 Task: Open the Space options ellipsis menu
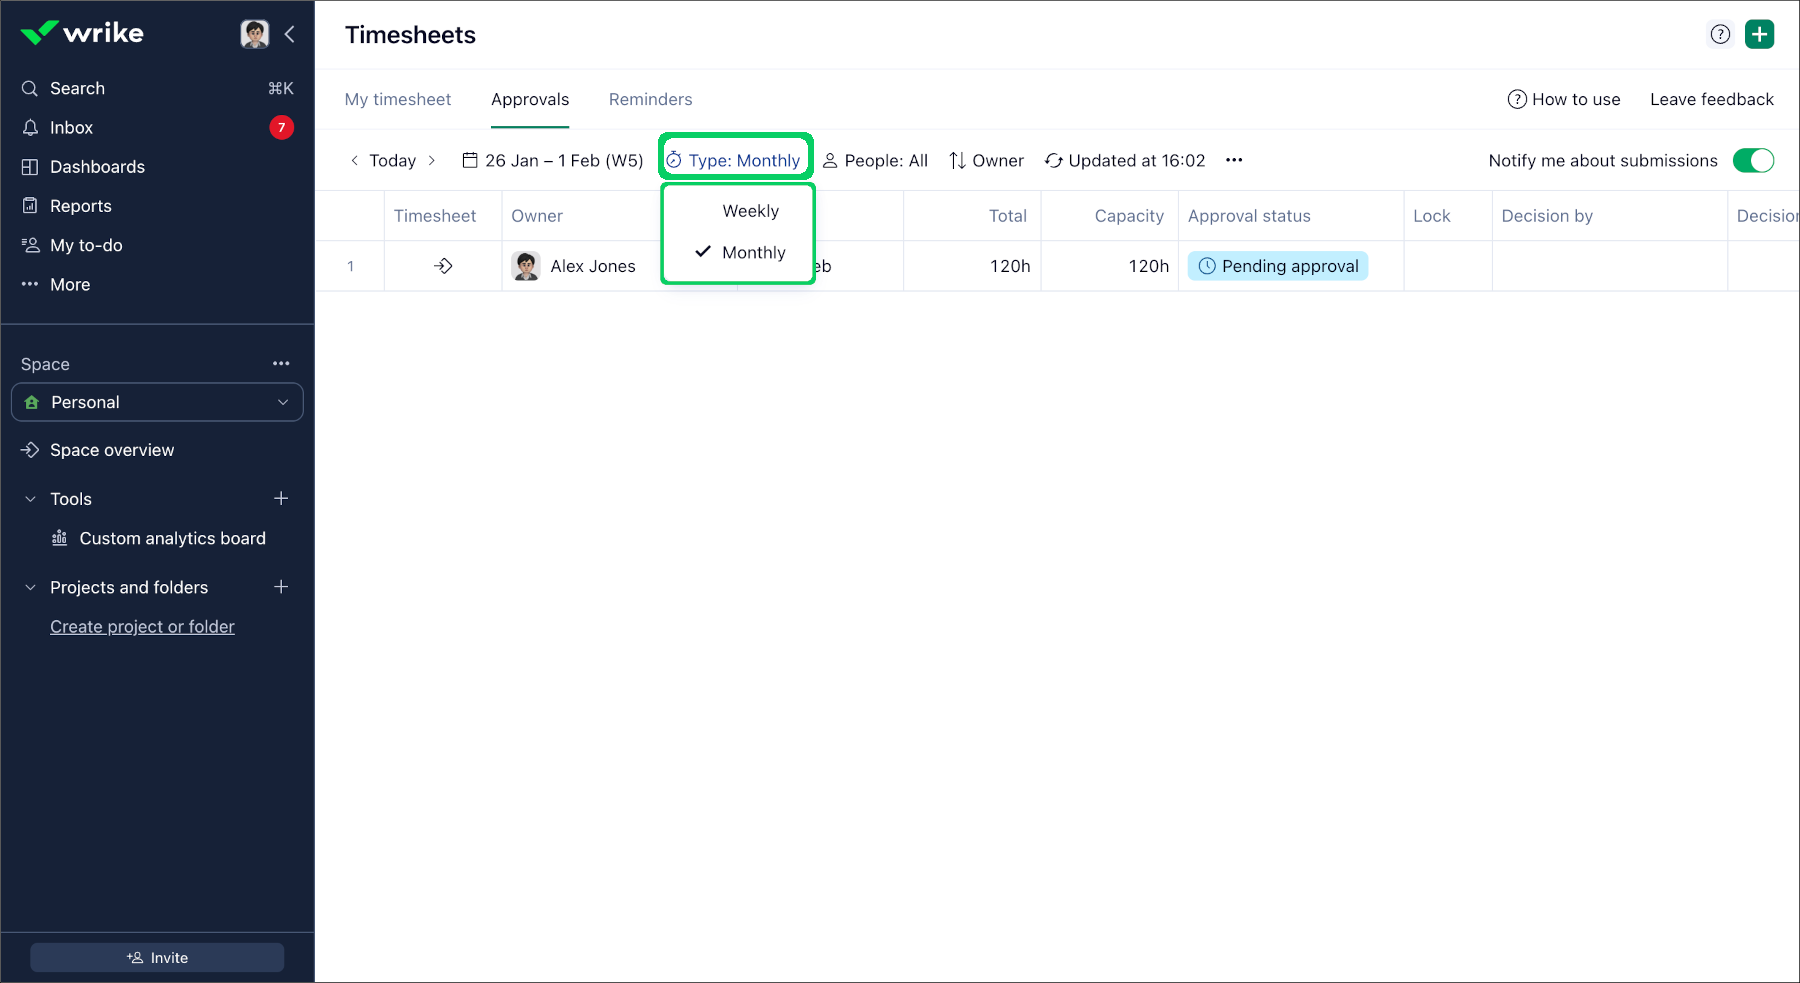(x=281, y=364)
